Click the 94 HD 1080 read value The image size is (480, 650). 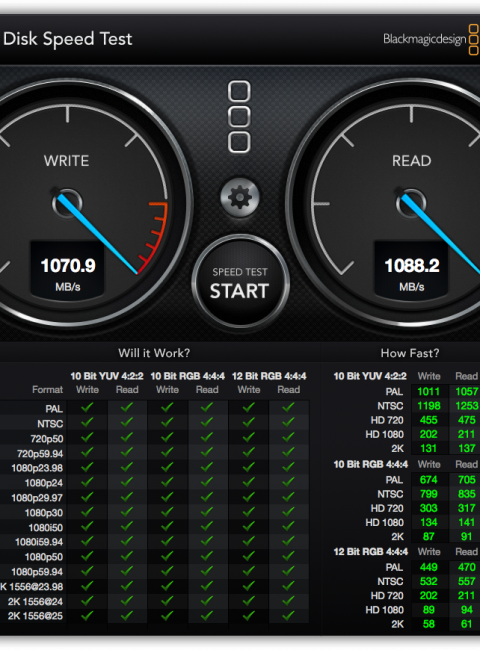[x=467, y=610]
